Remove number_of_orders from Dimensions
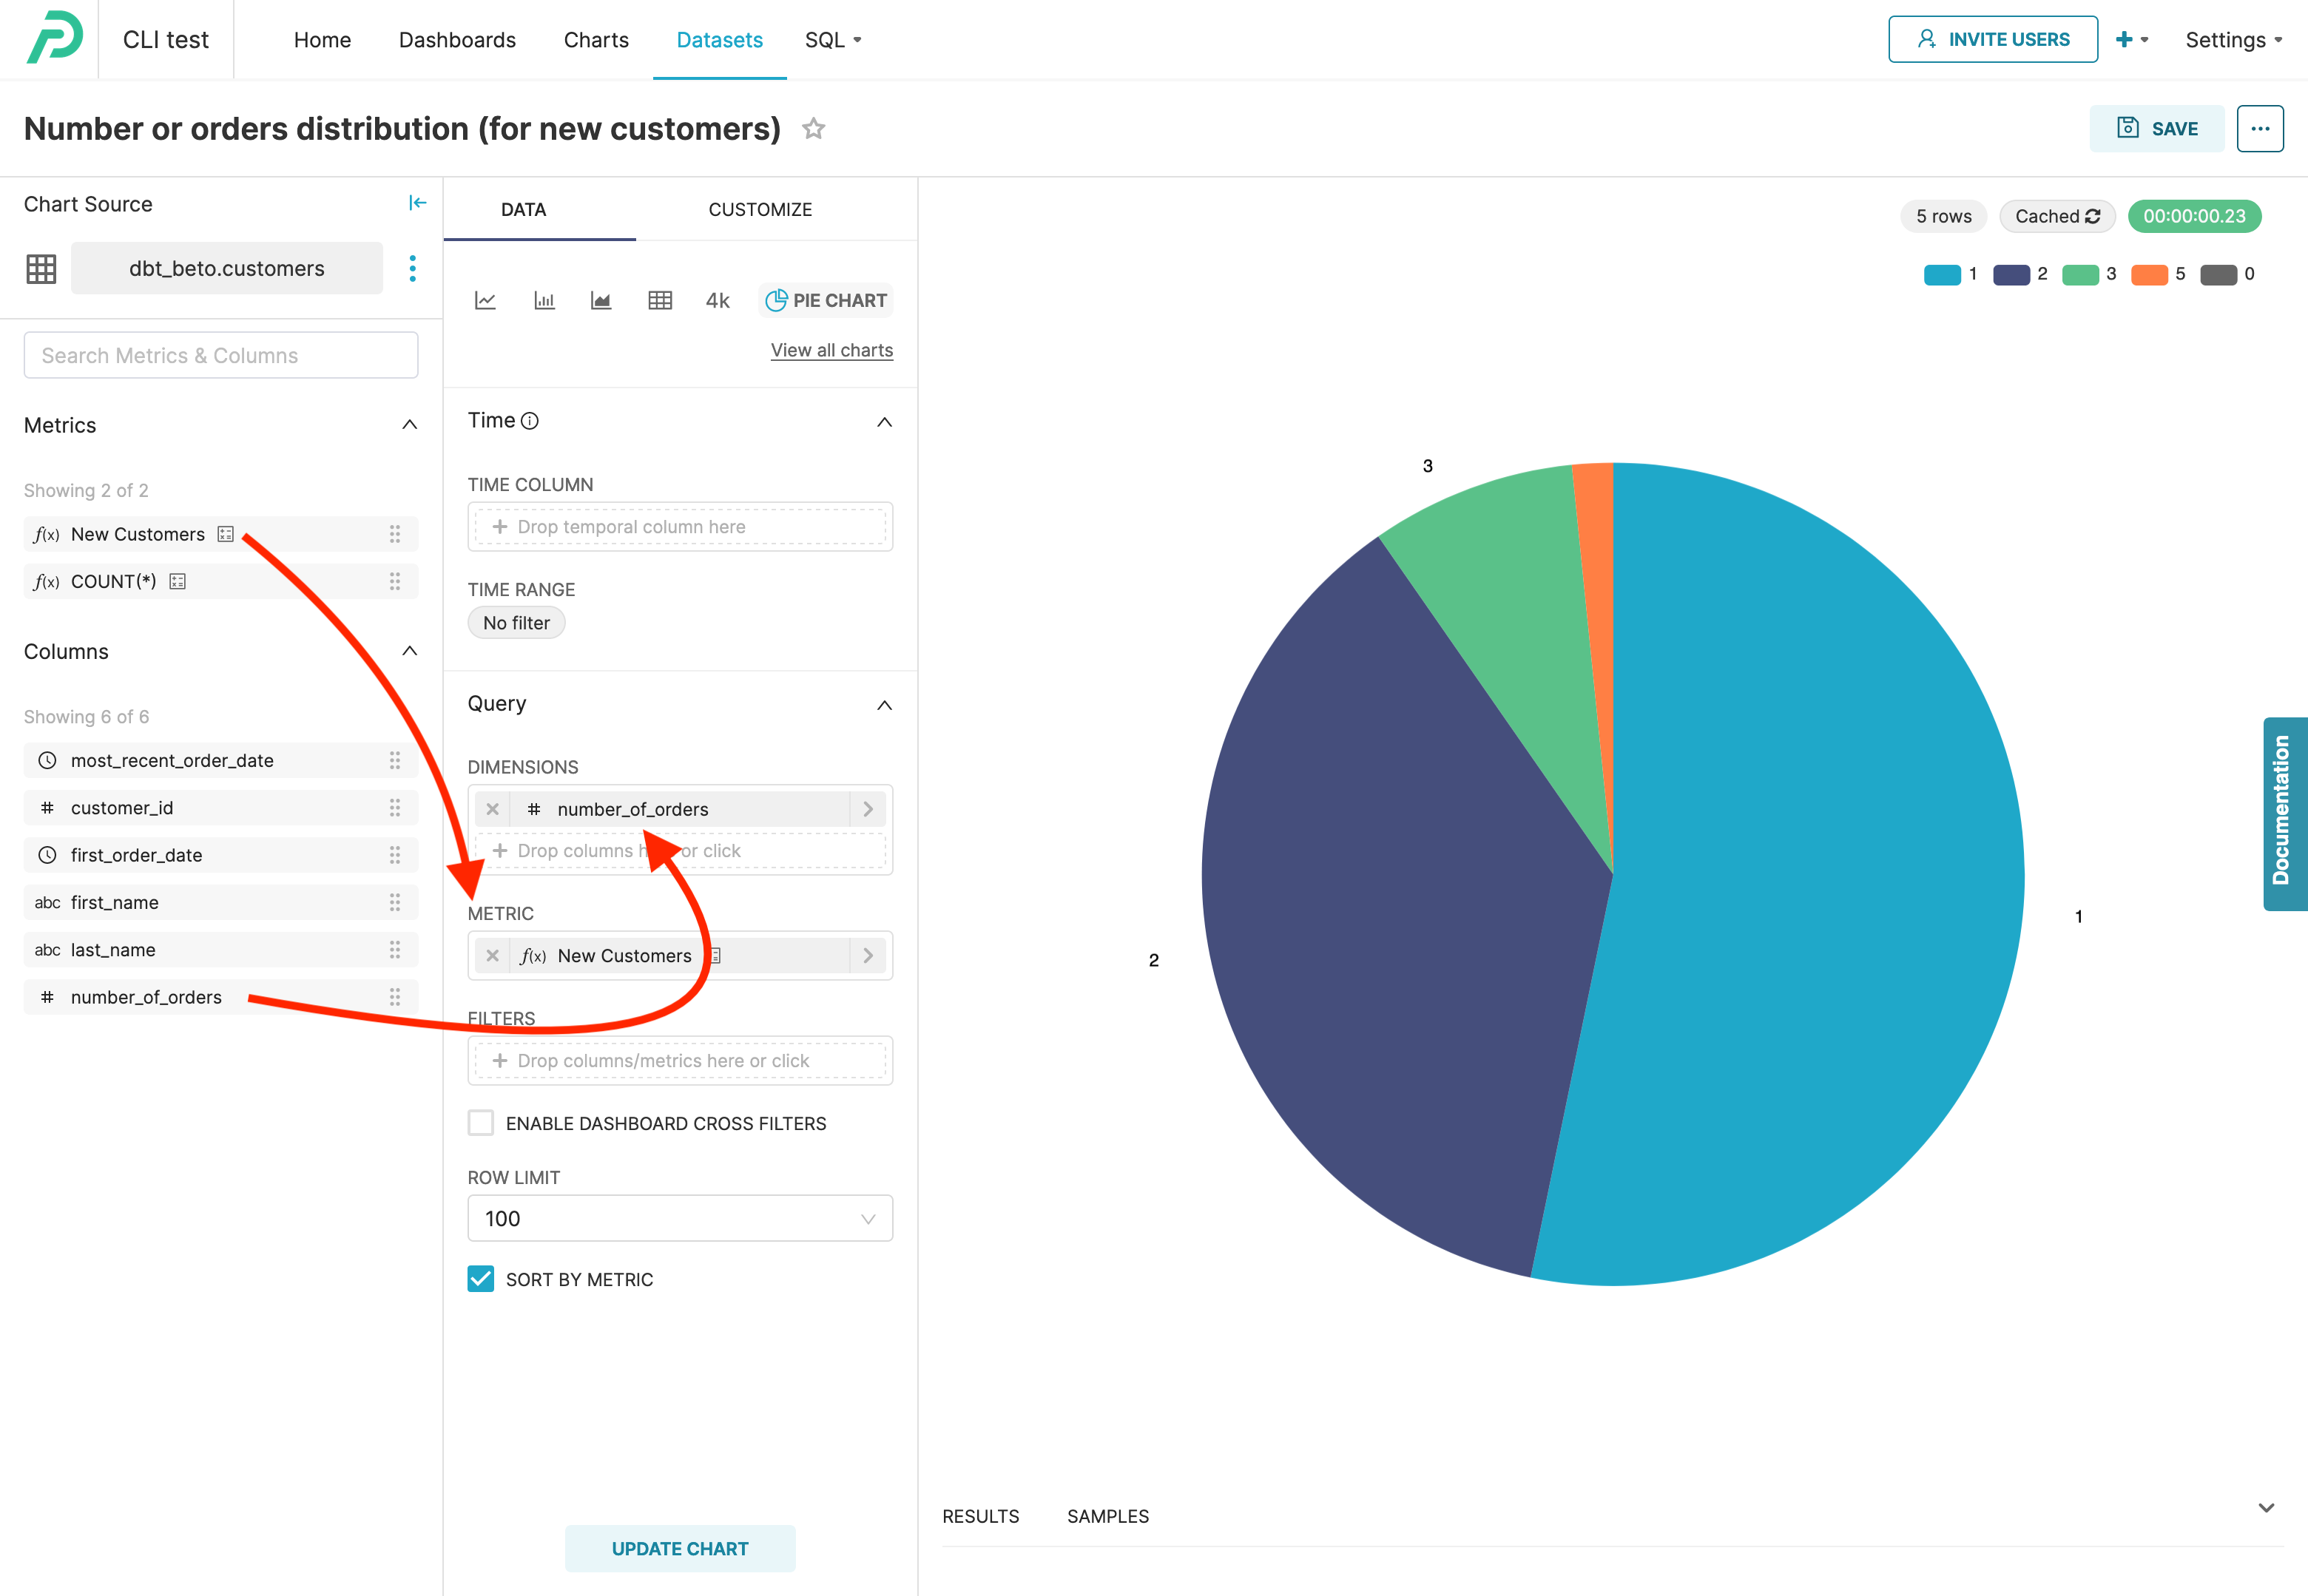Viewport: 2308px width, 1596px height. tap(492, 809)
